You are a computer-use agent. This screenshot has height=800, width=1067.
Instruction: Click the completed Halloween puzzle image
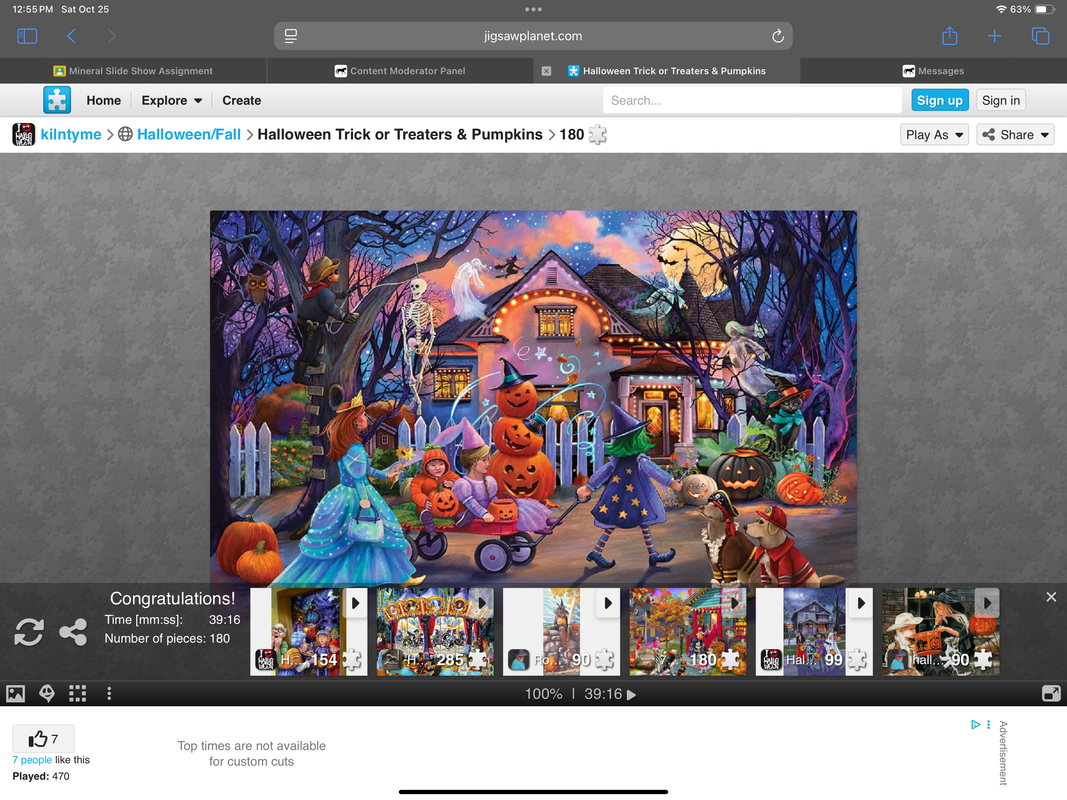[534, 398]
